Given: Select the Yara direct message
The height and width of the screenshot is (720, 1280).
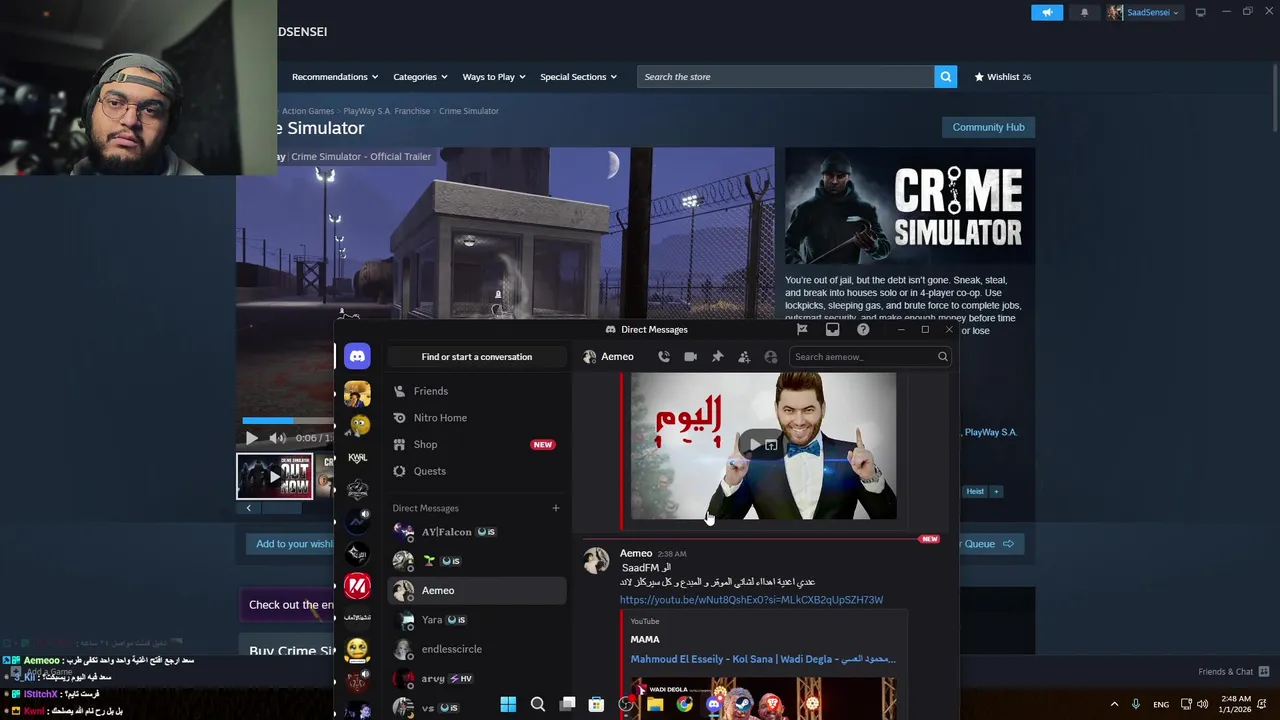Looking at the screenshot, I should click(476, 620).
